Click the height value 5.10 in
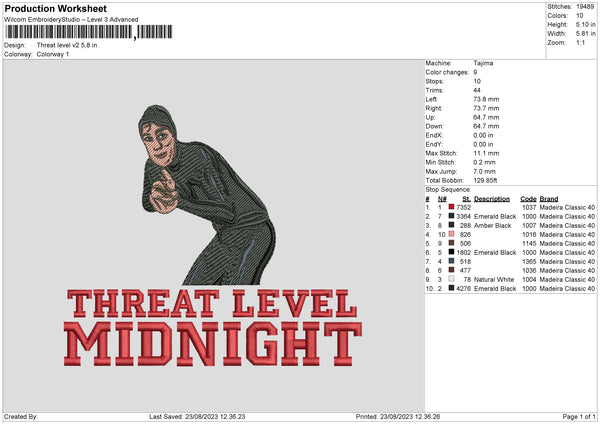 (x=585, y=24)
